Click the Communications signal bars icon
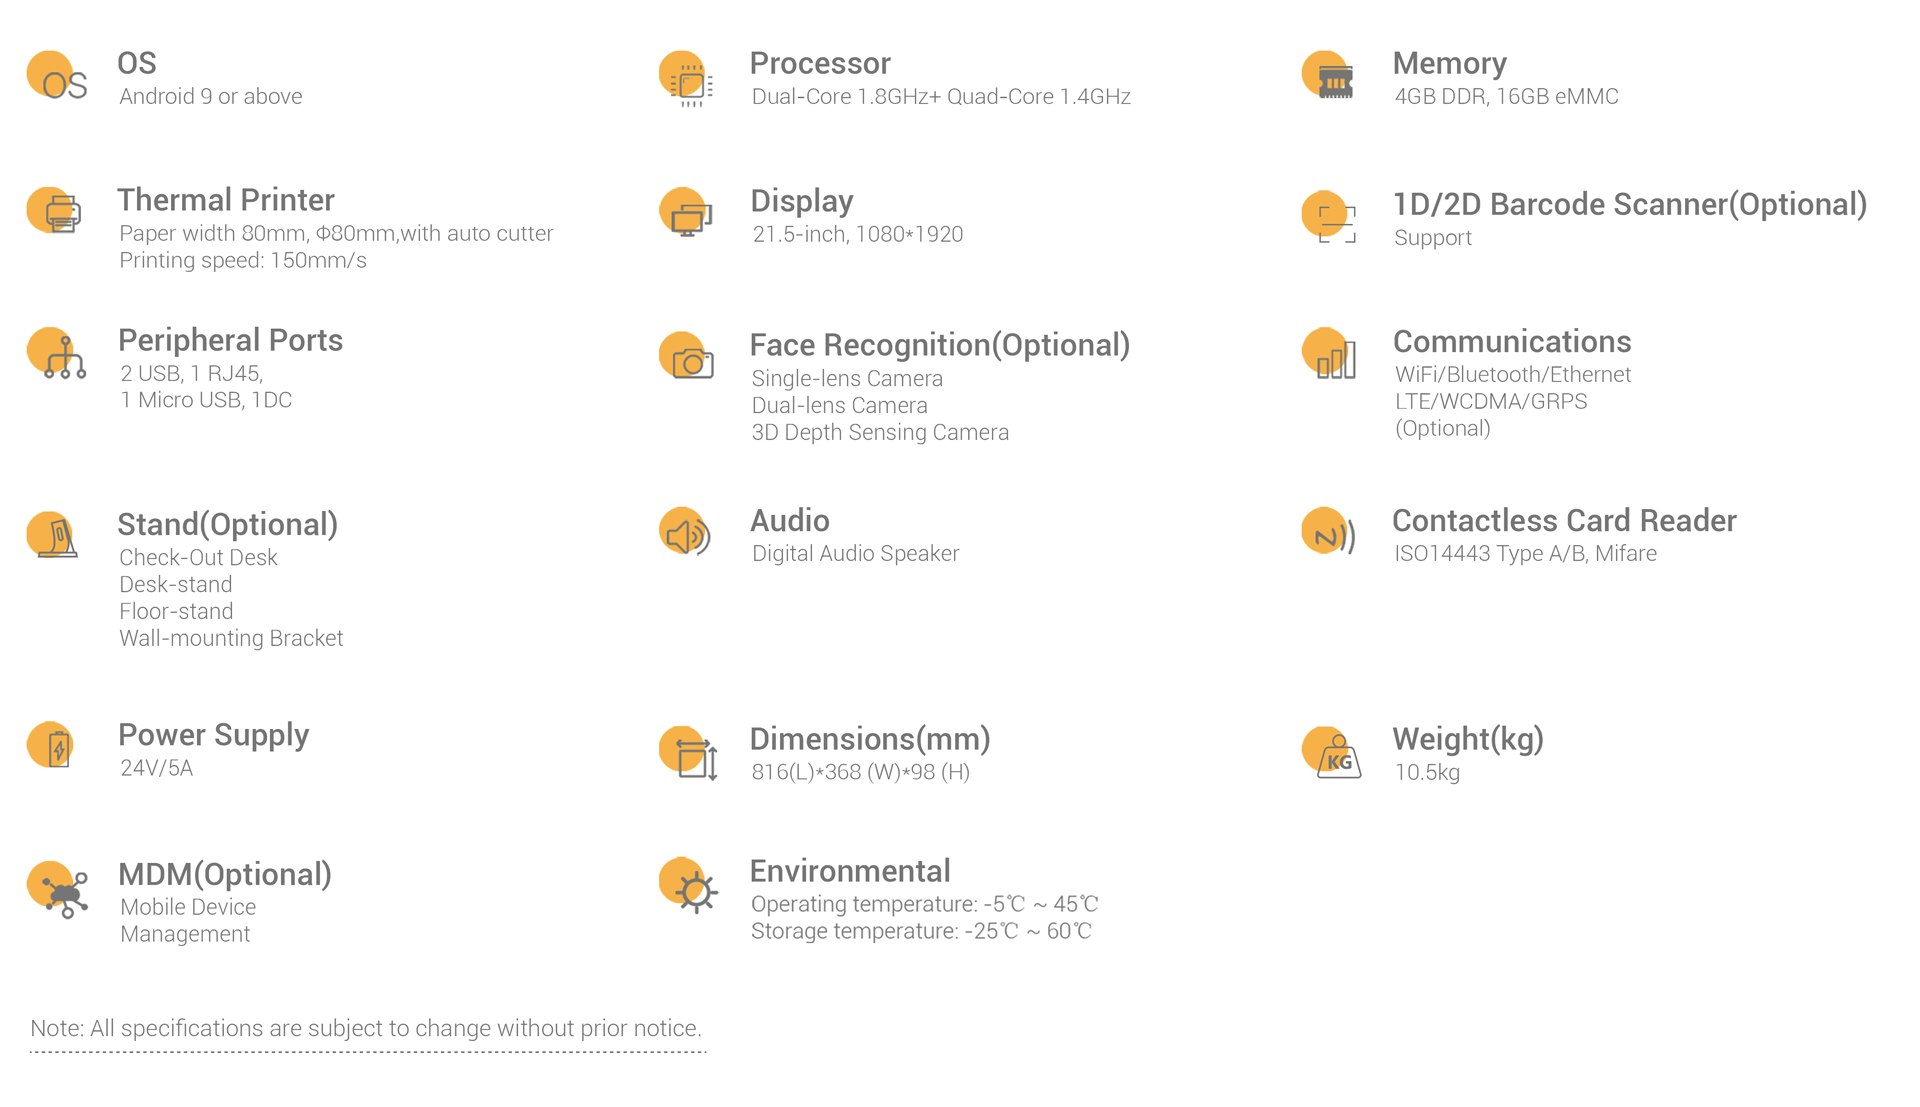The height and width of the screenshot is (1107, 1920). pos(1329,354)
